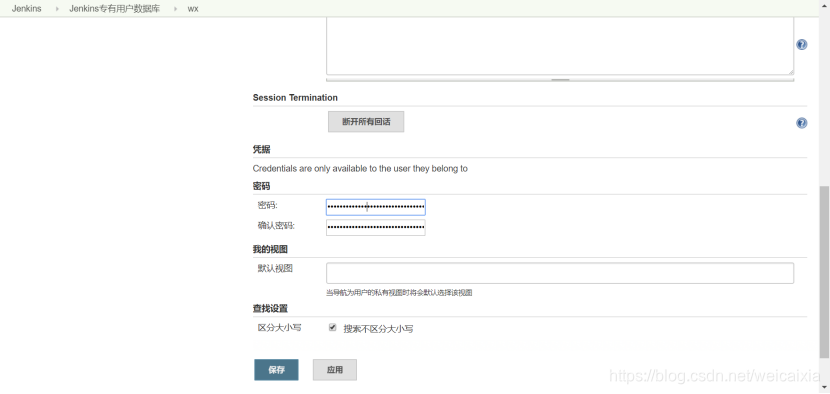Click into the 默认视图 text field
This screenshot has width=830, height=394.
pos(560,273)
